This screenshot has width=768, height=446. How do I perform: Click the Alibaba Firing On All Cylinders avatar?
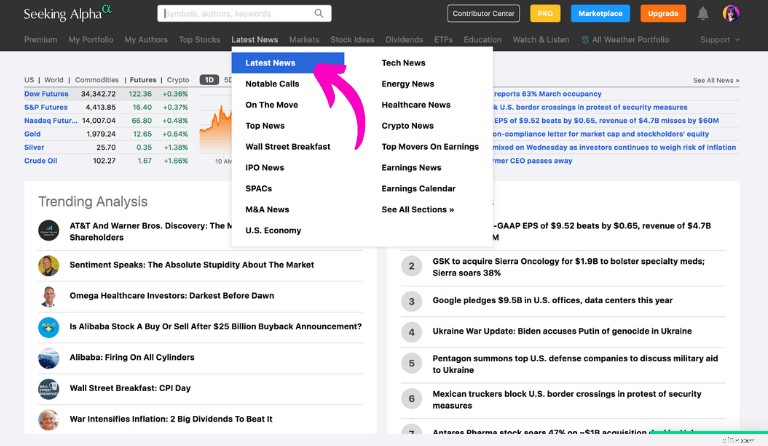pos(48,358)
